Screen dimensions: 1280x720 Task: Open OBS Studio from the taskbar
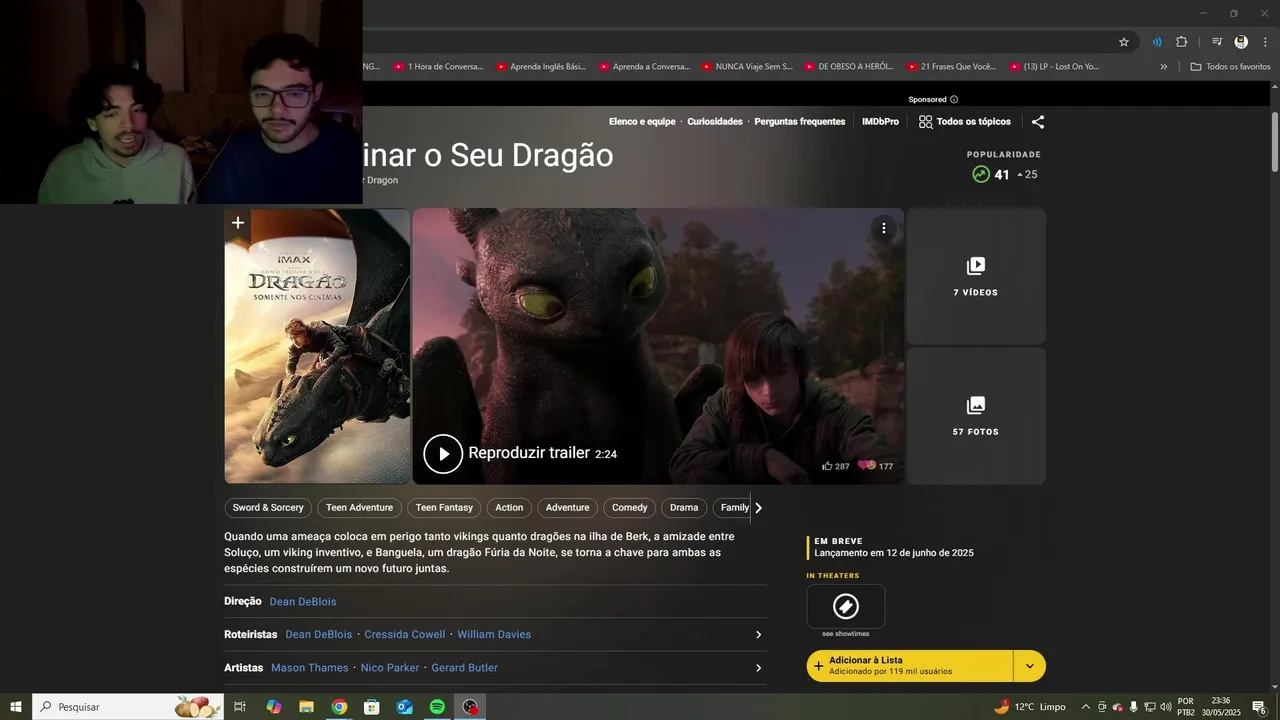pos(470,707)
